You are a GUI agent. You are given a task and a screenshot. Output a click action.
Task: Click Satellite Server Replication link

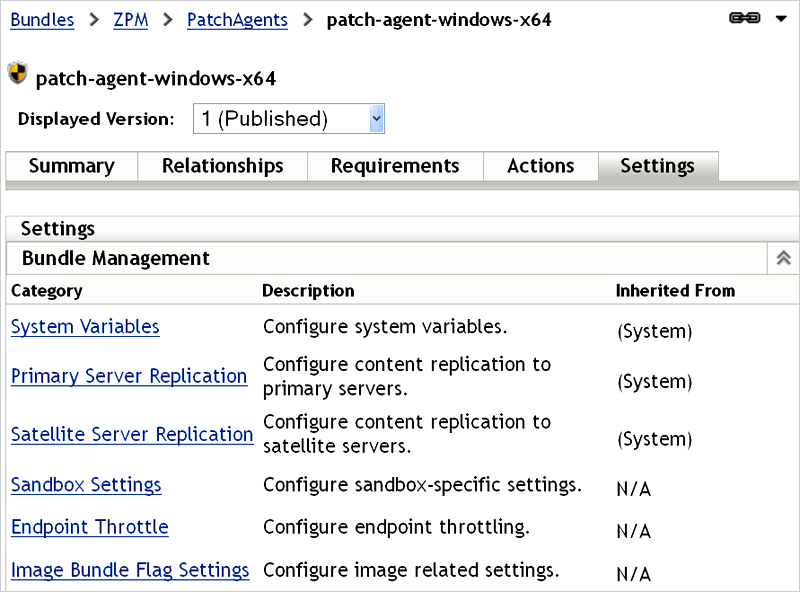tap(132, 434)
